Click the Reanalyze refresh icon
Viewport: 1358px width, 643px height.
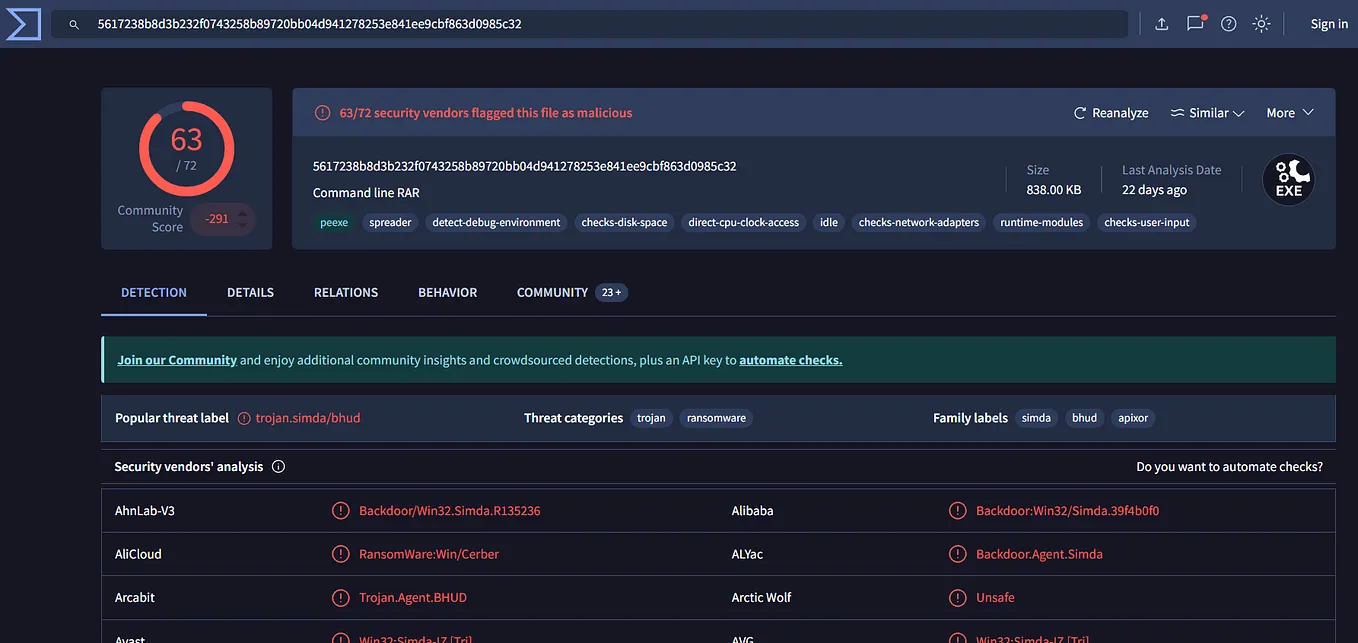(1078, 113)
